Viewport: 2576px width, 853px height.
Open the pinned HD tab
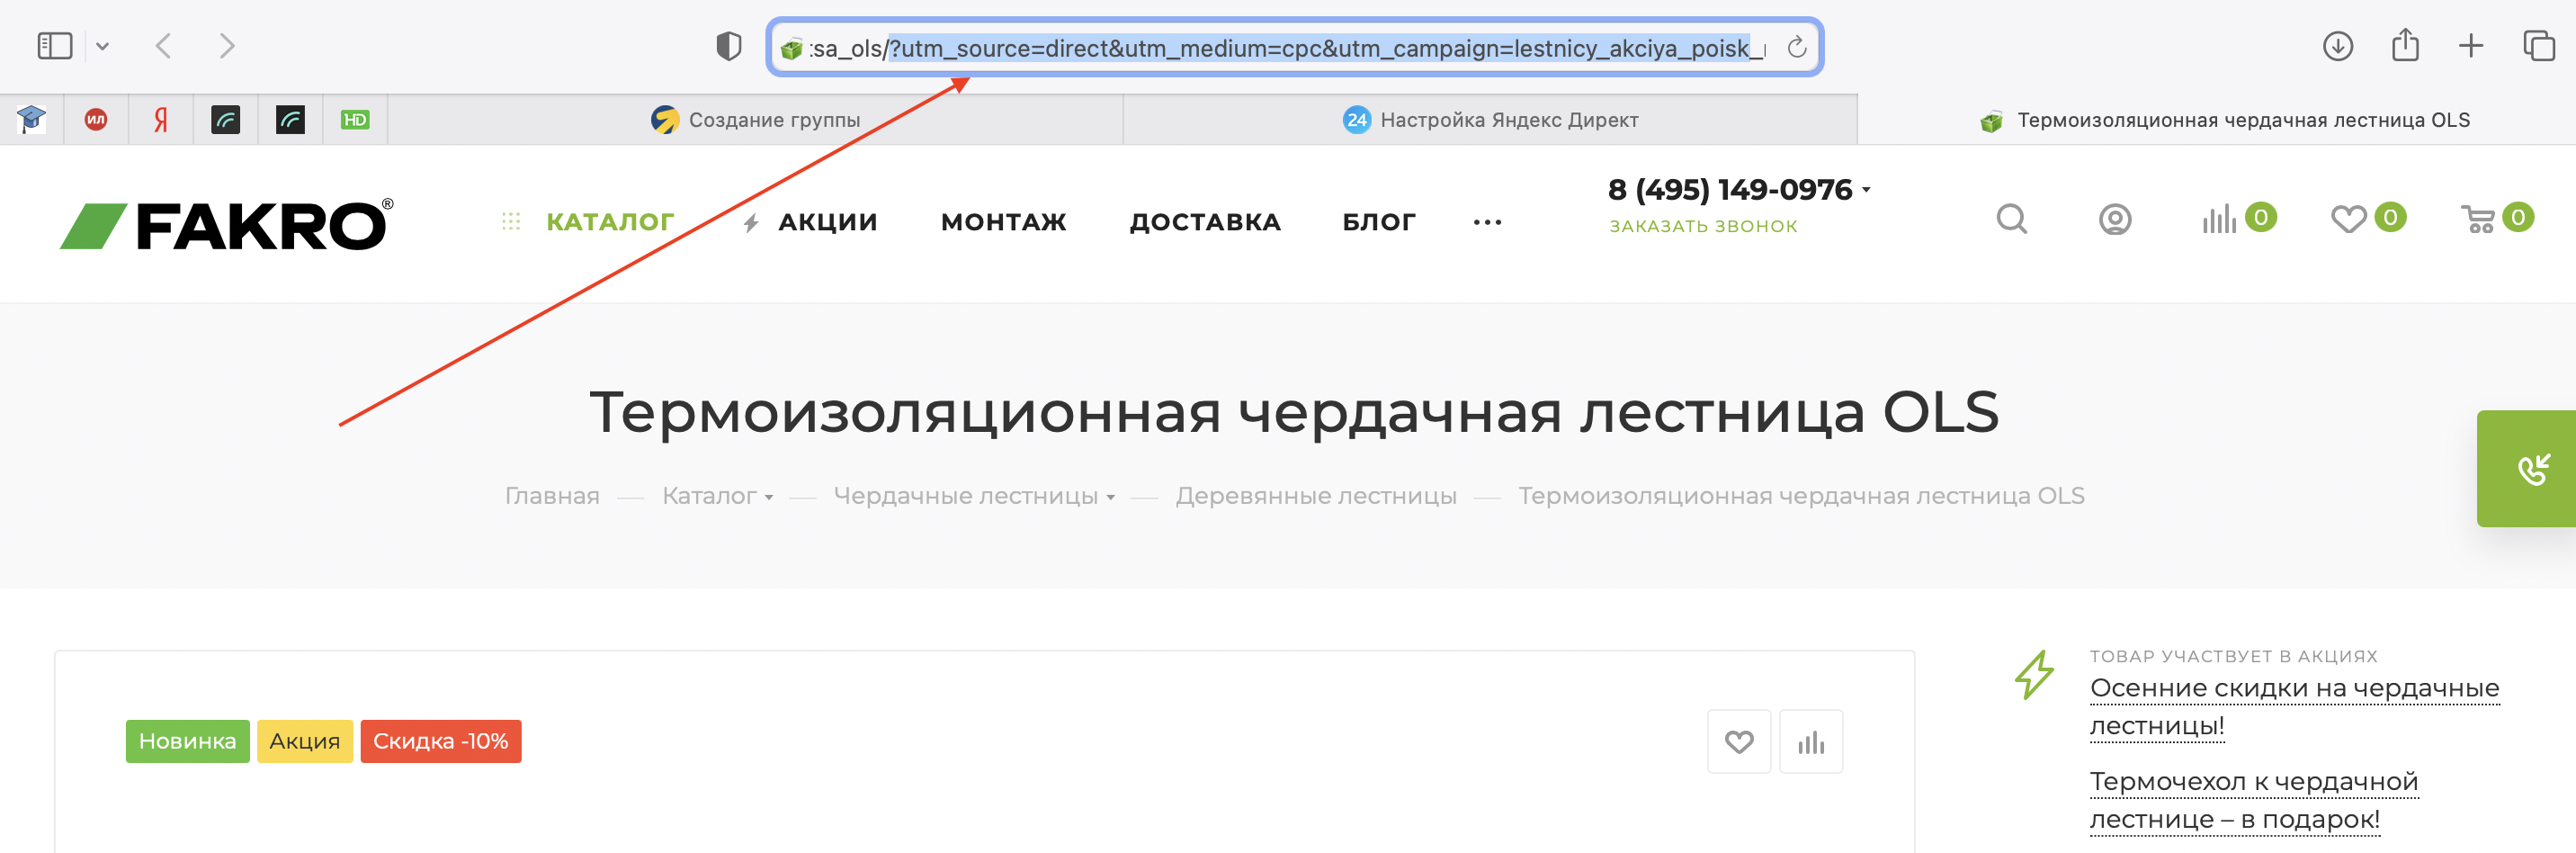356,120
